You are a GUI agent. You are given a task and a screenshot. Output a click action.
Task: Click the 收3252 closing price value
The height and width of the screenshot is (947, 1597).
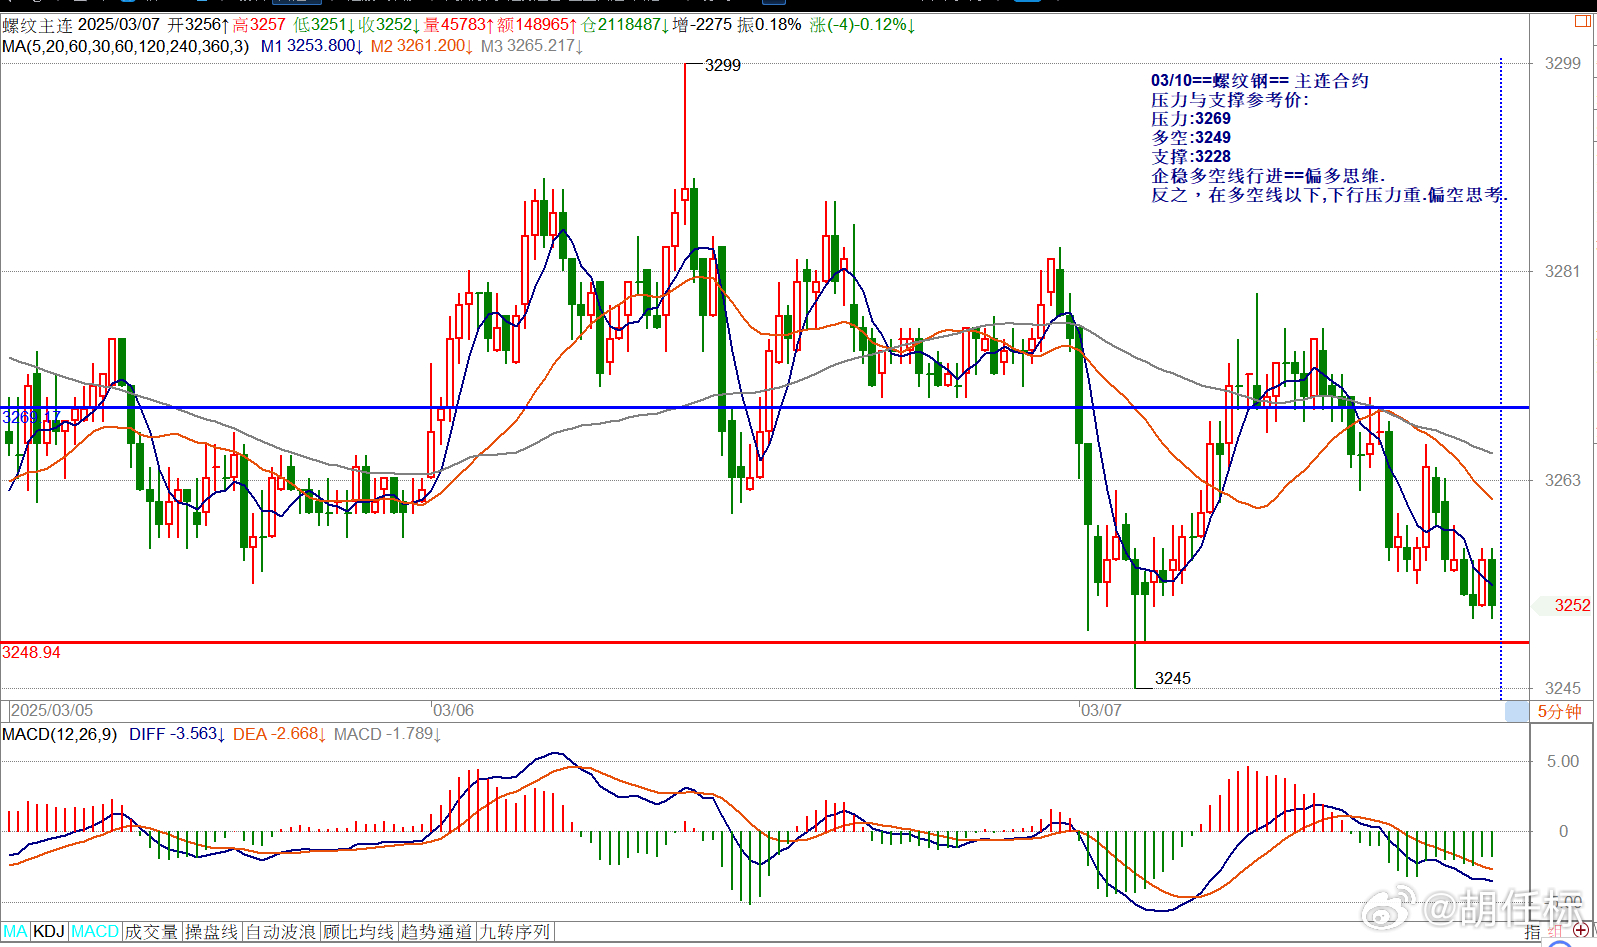pos(389,25)
